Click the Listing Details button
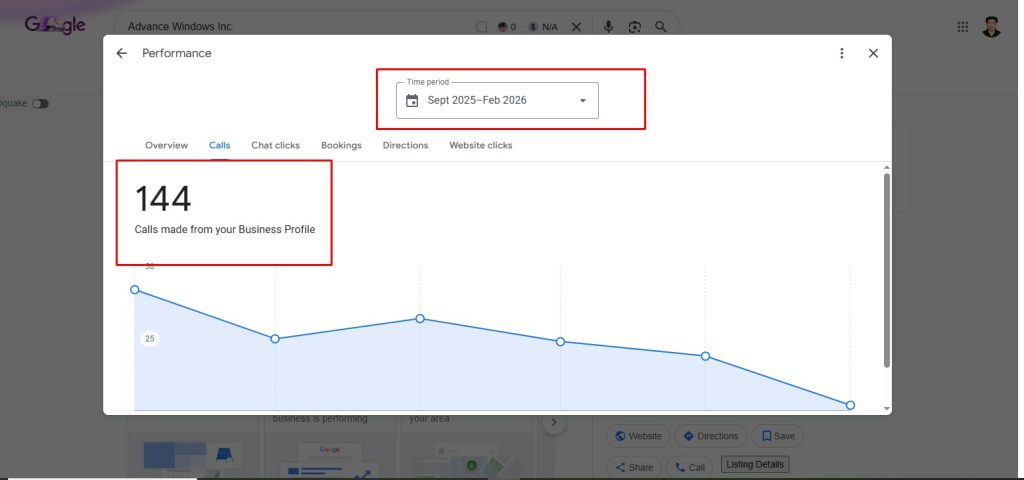The height and width of the screenshot is (480, 1024). coord(755,464)
